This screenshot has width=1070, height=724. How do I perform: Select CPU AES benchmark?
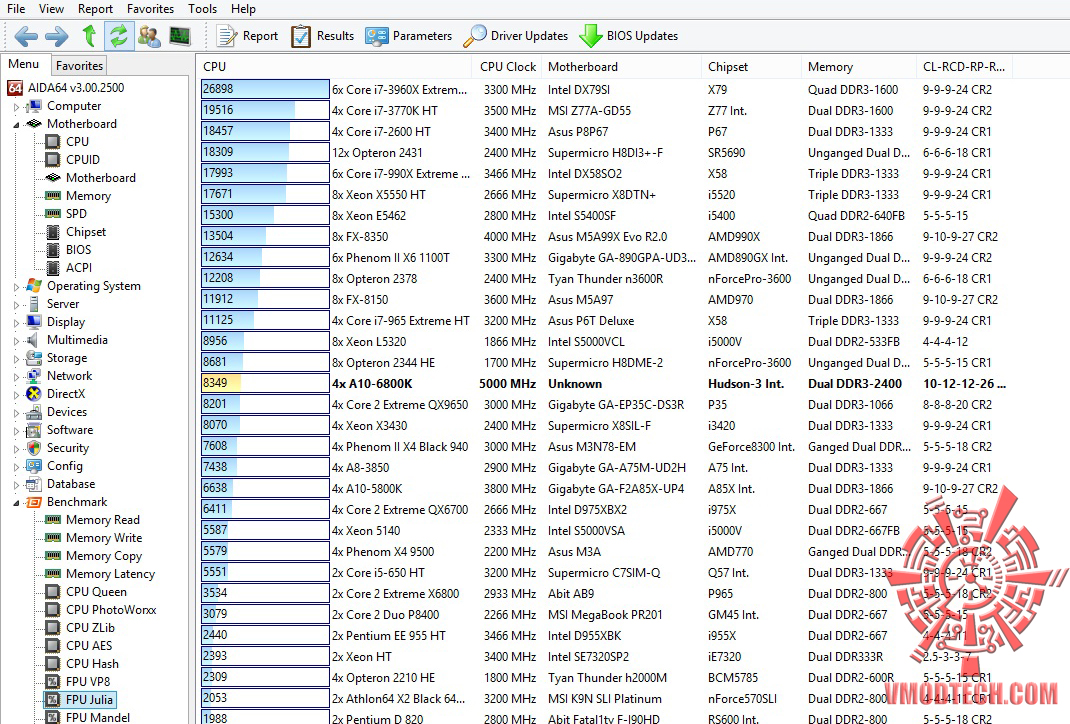point(89,645)
